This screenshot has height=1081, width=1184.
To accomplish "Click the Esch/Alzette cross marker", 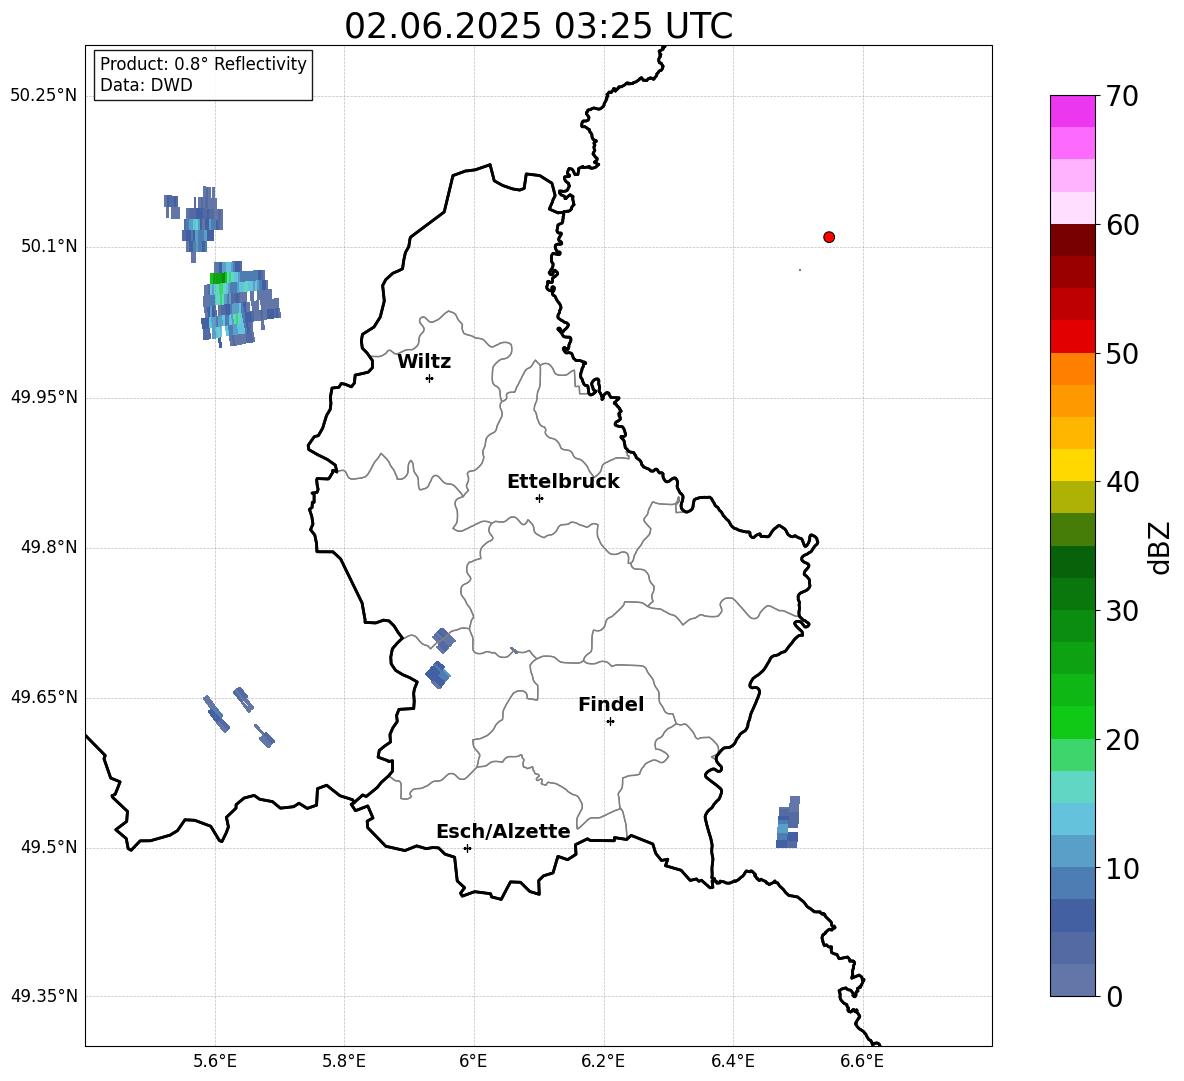I will (467, 848).
